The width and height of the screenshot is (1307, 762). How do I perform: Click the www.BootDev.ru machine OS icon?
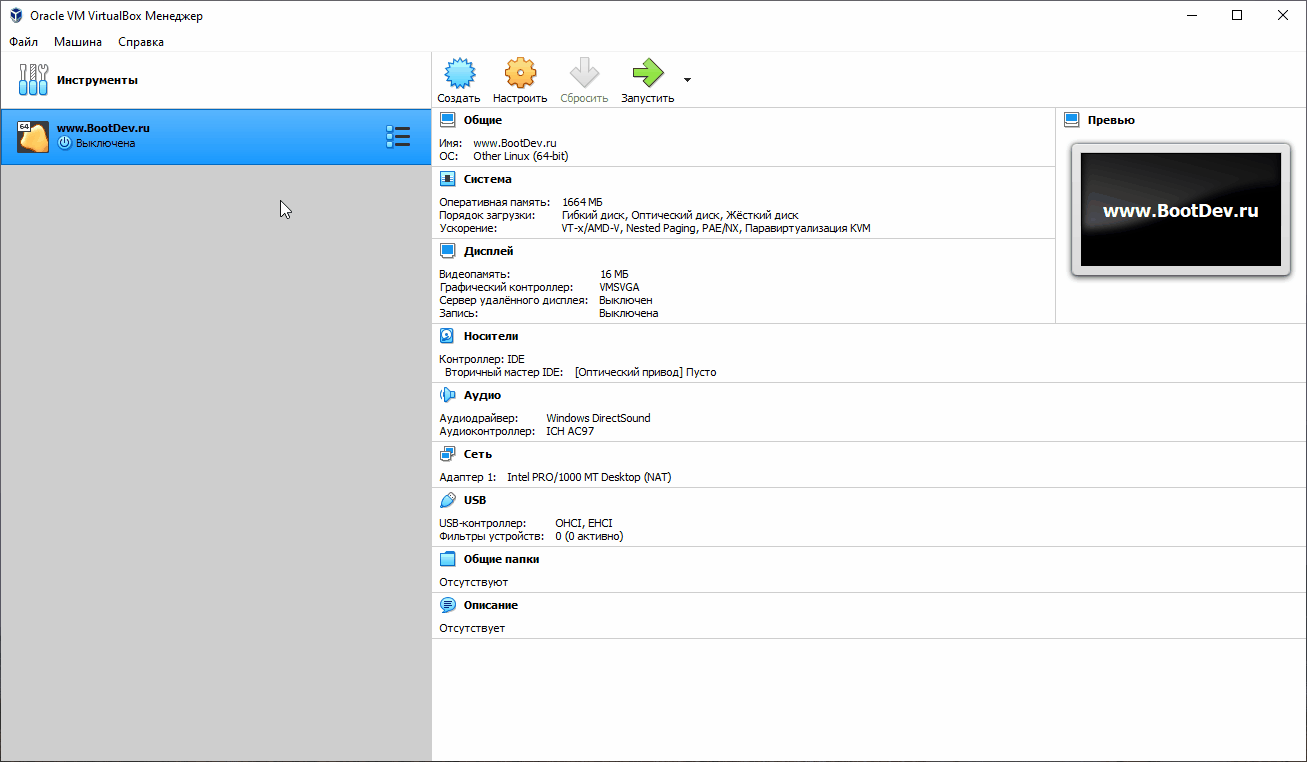tap(33, 137)
